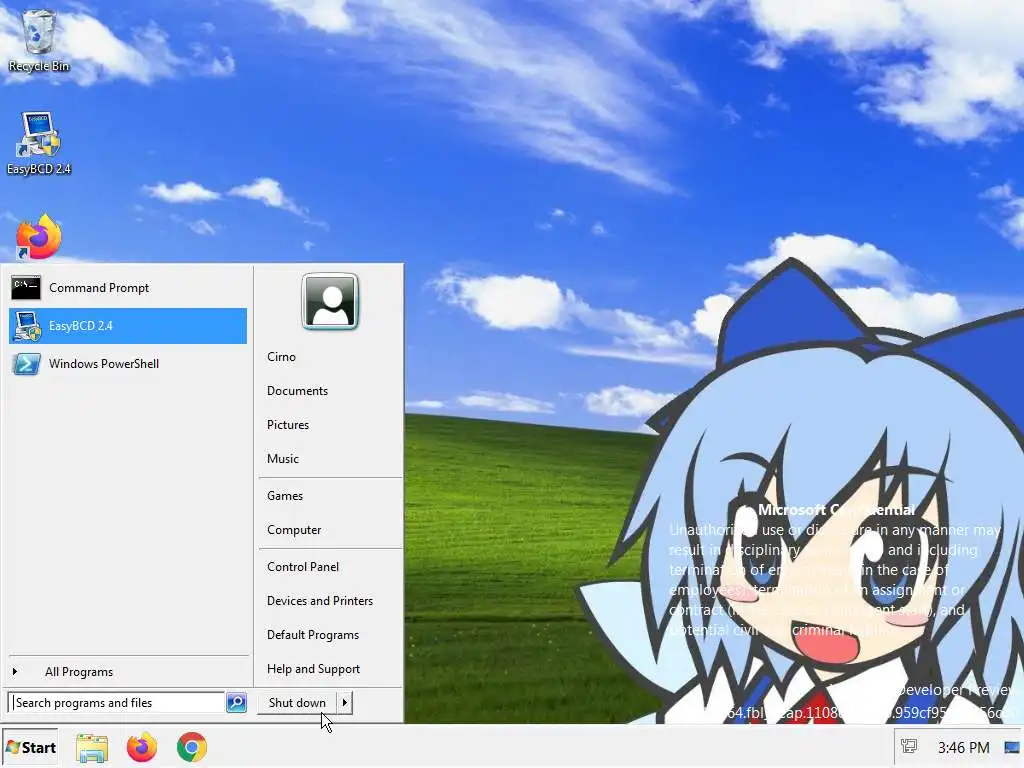Click the Shut down button
Image resolution: width=1024 pixels, height=768 pixels.
(297, 703)
